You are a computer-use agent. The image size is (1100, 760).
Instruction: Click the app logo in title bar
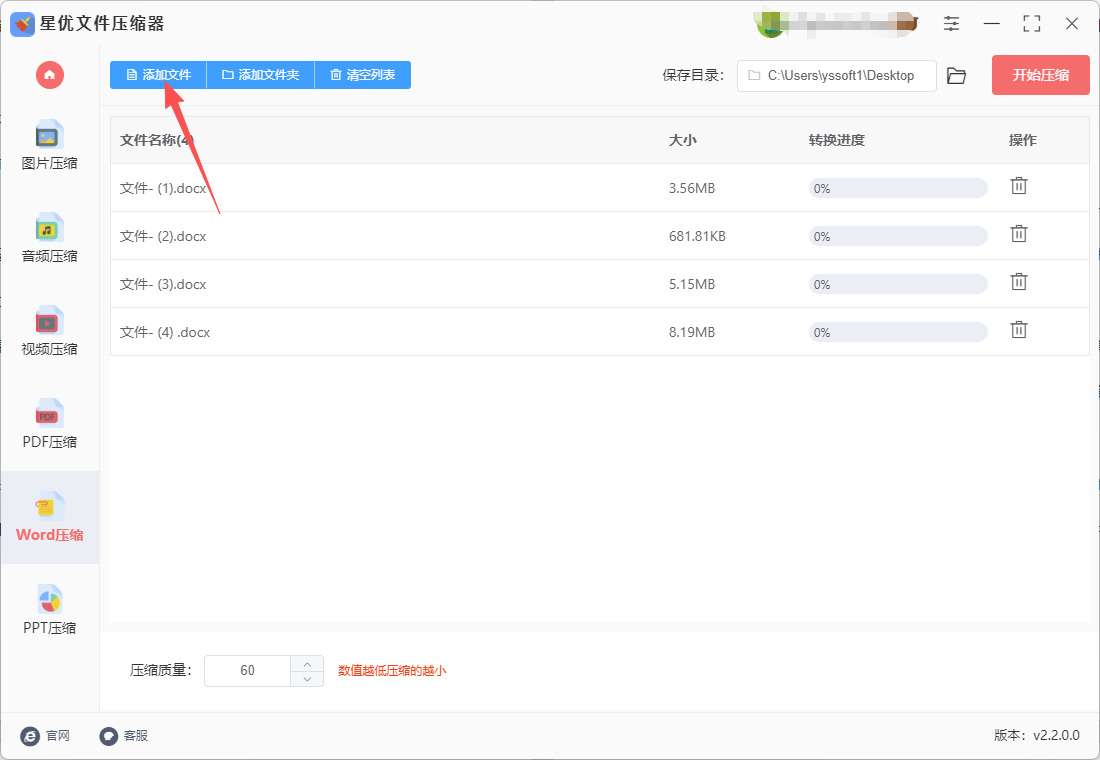point(22,24)
